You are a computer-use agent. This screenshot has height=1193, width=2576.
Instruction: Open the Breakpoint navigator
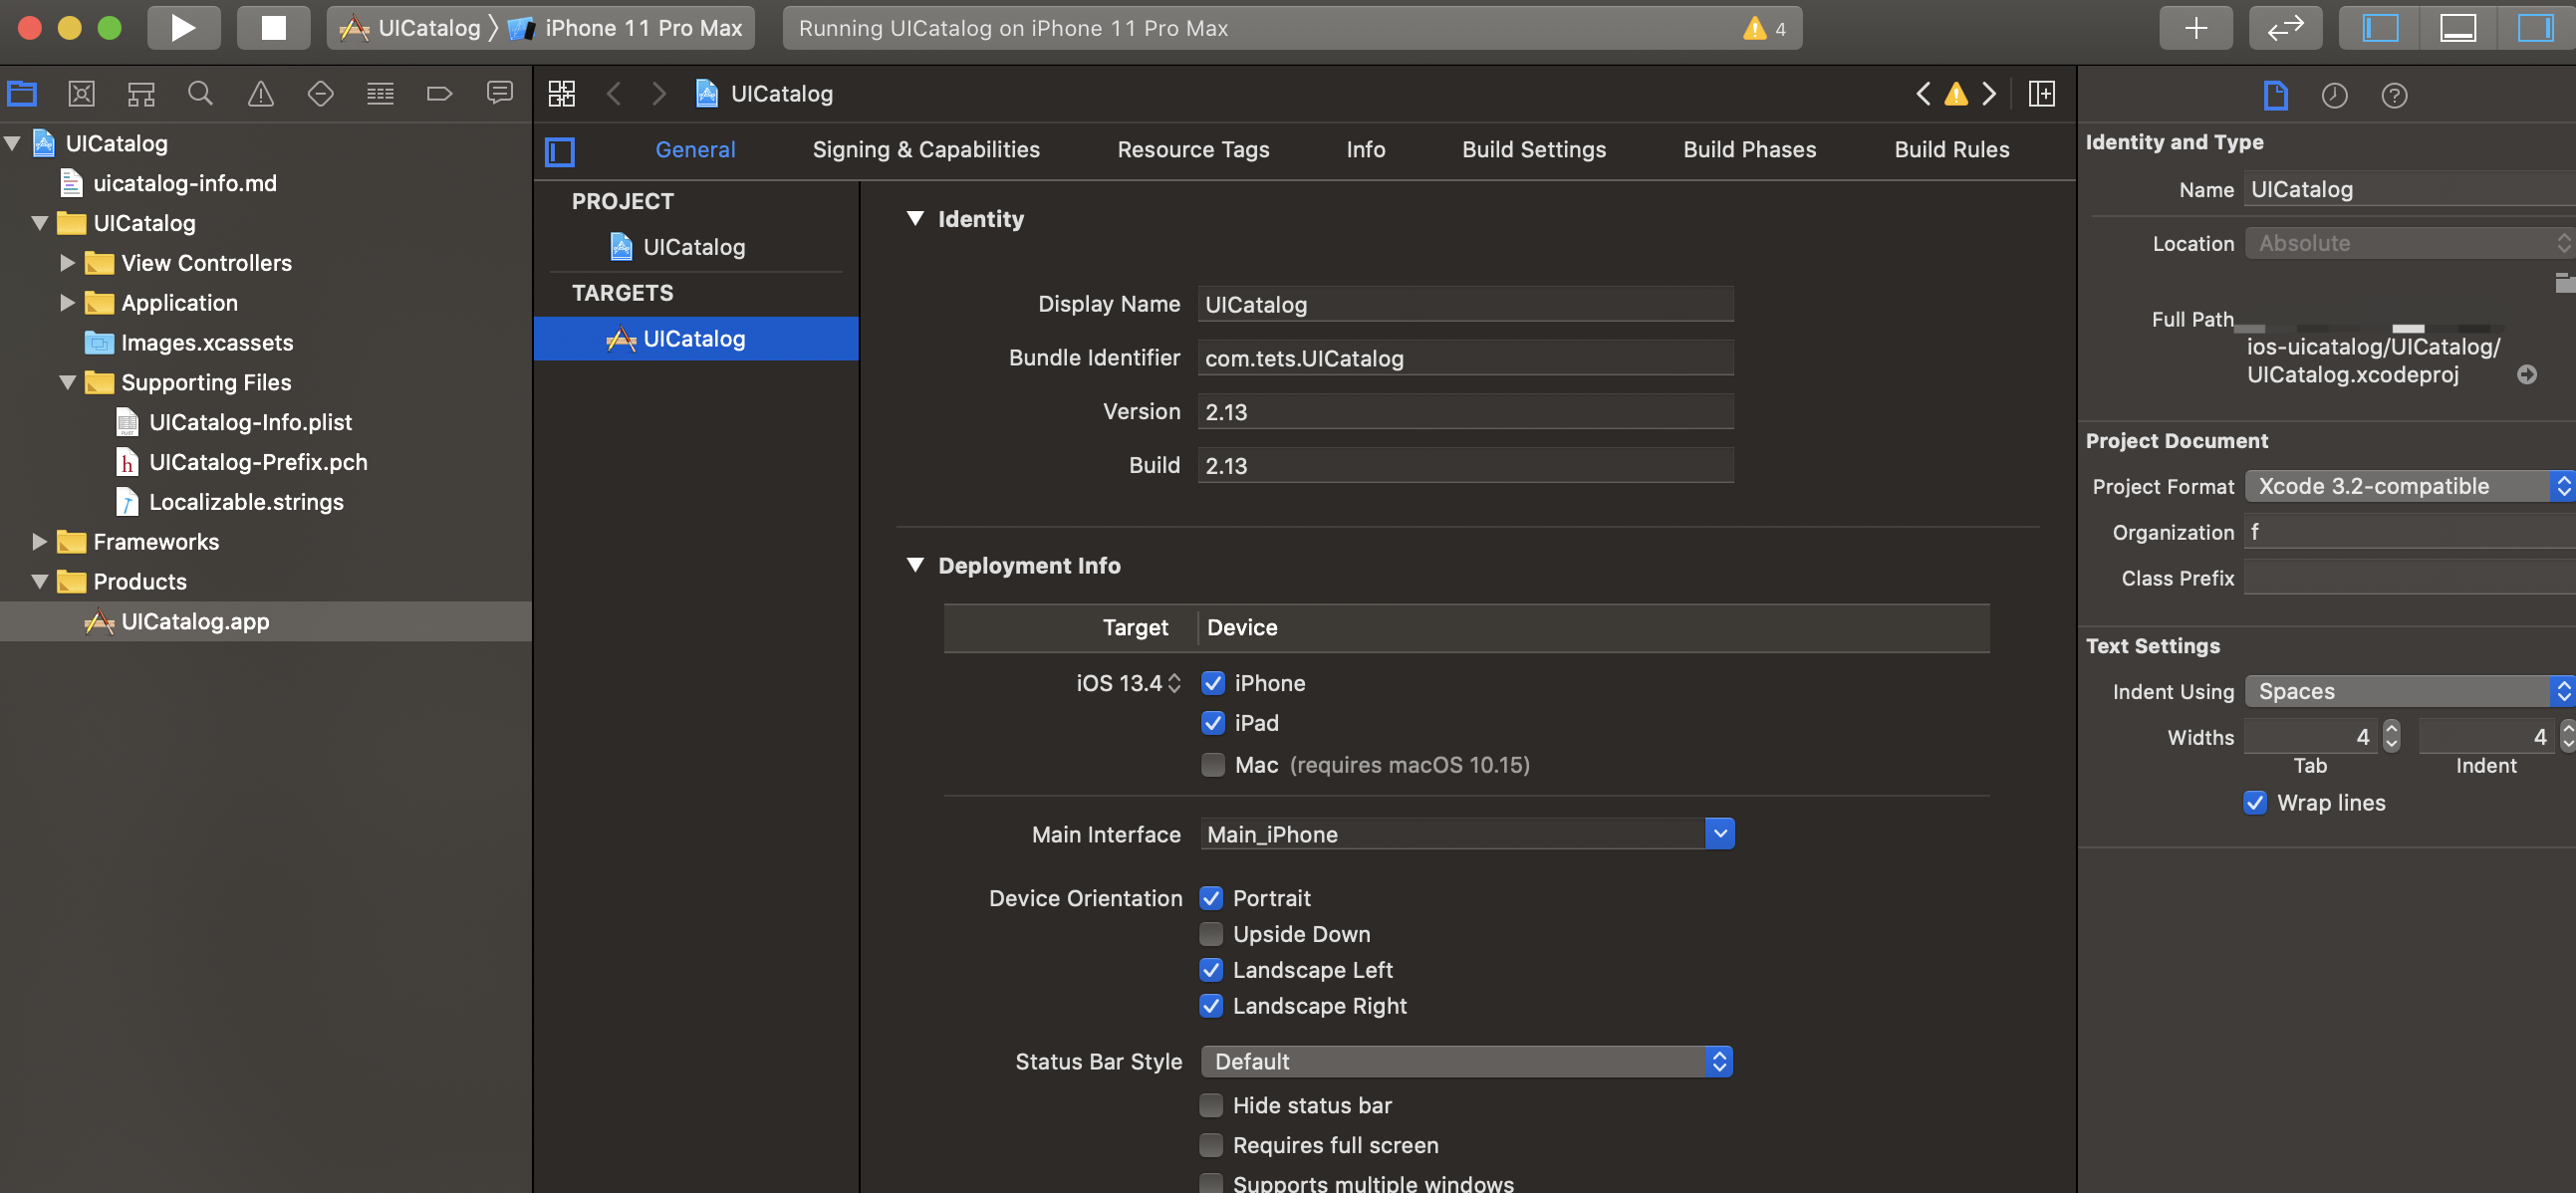click(x=439, y=94)
